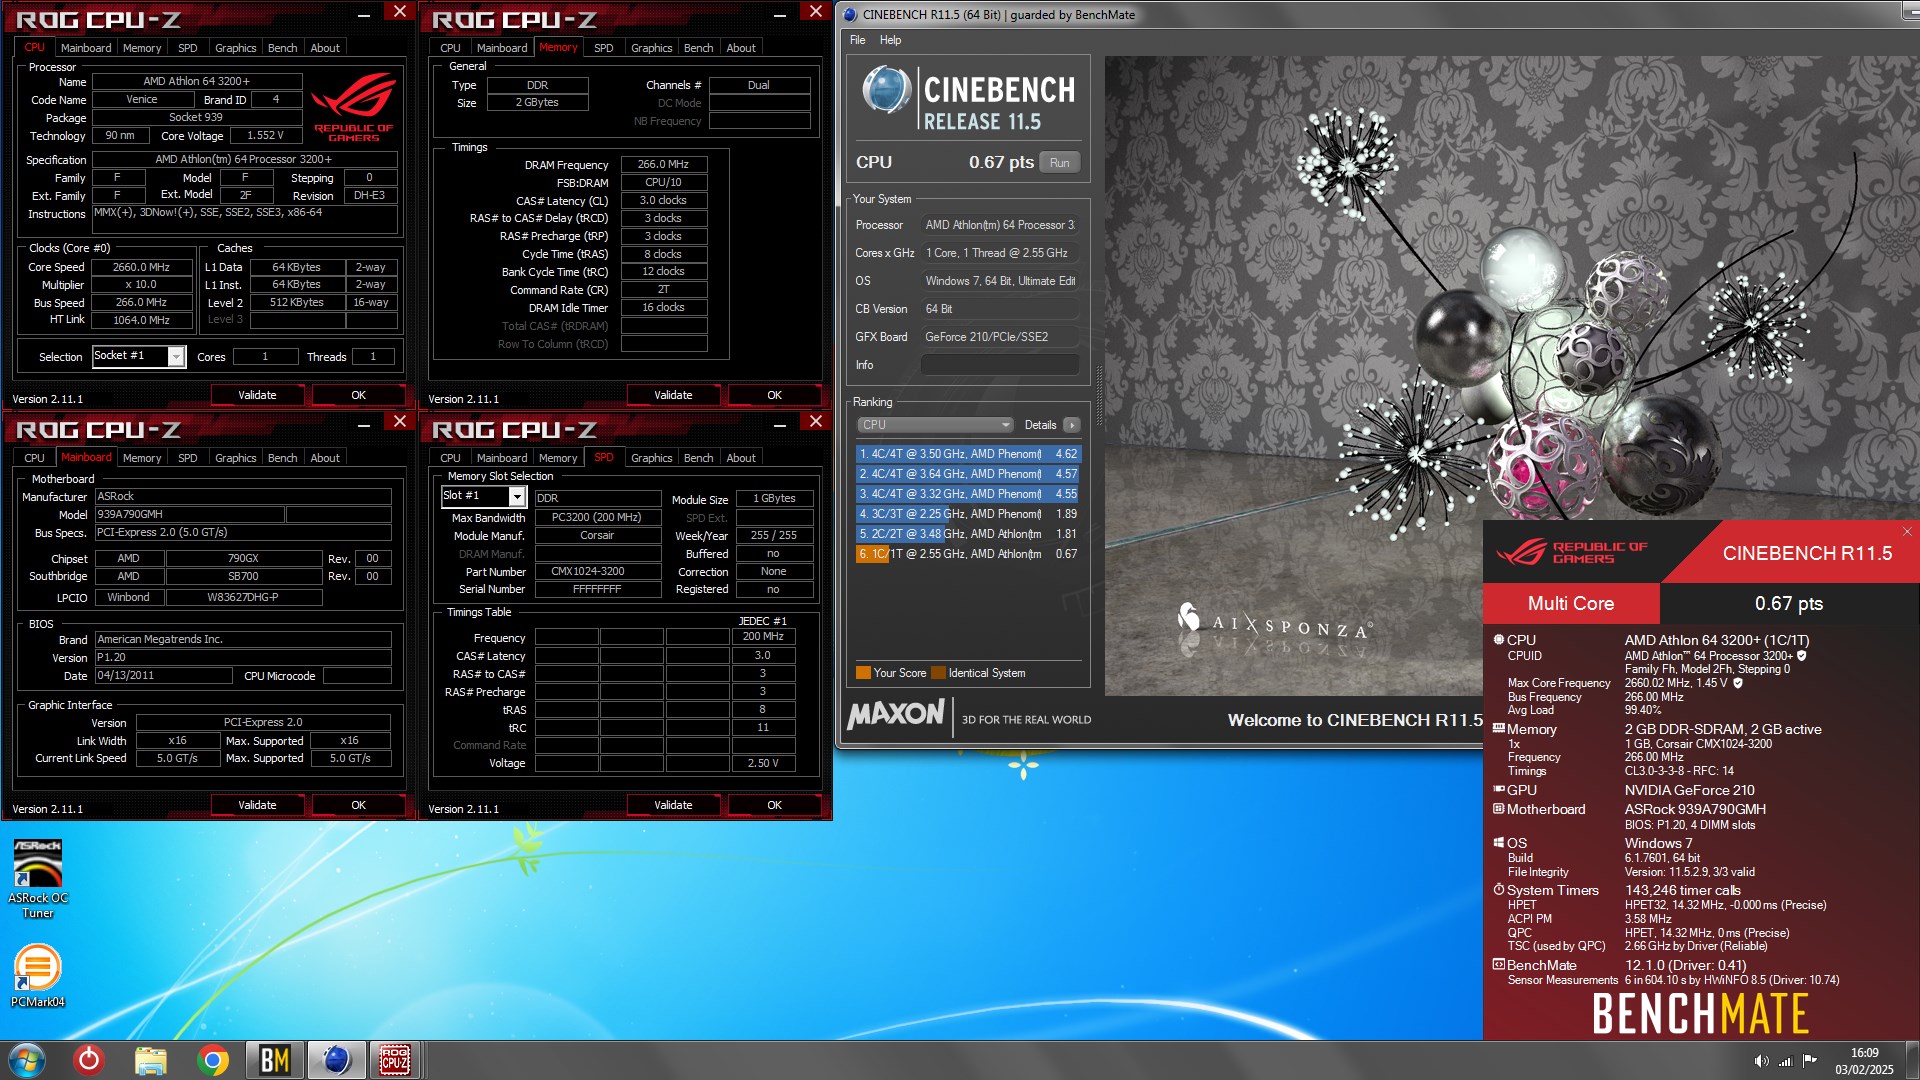Screen dimensions: 1920x1080
Task: Select ranking row 1 4C/4T @ 3.50 GHz
Action: point(968,454)
